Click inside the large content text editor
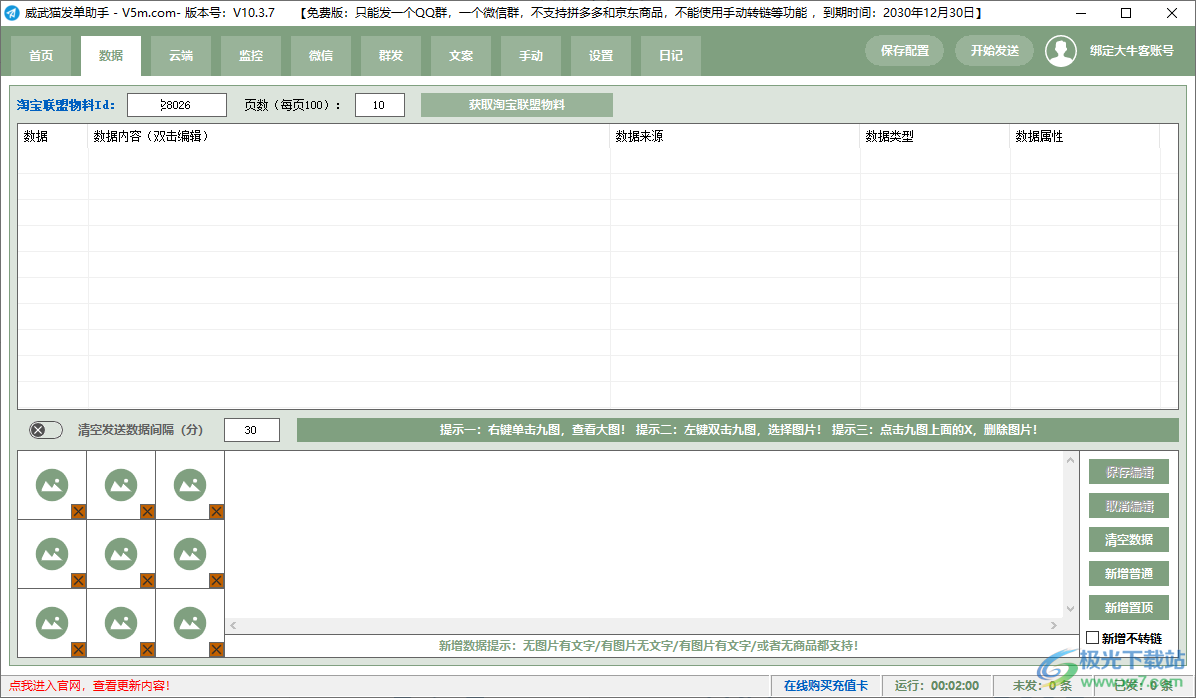Image resolution: width=1196 pixels, height=698 pixels. point(644,534)
